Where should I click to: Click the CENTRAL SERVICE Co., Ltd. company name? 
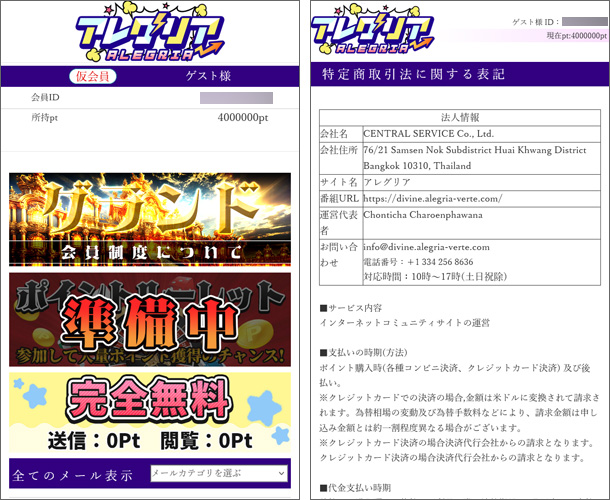428,133
